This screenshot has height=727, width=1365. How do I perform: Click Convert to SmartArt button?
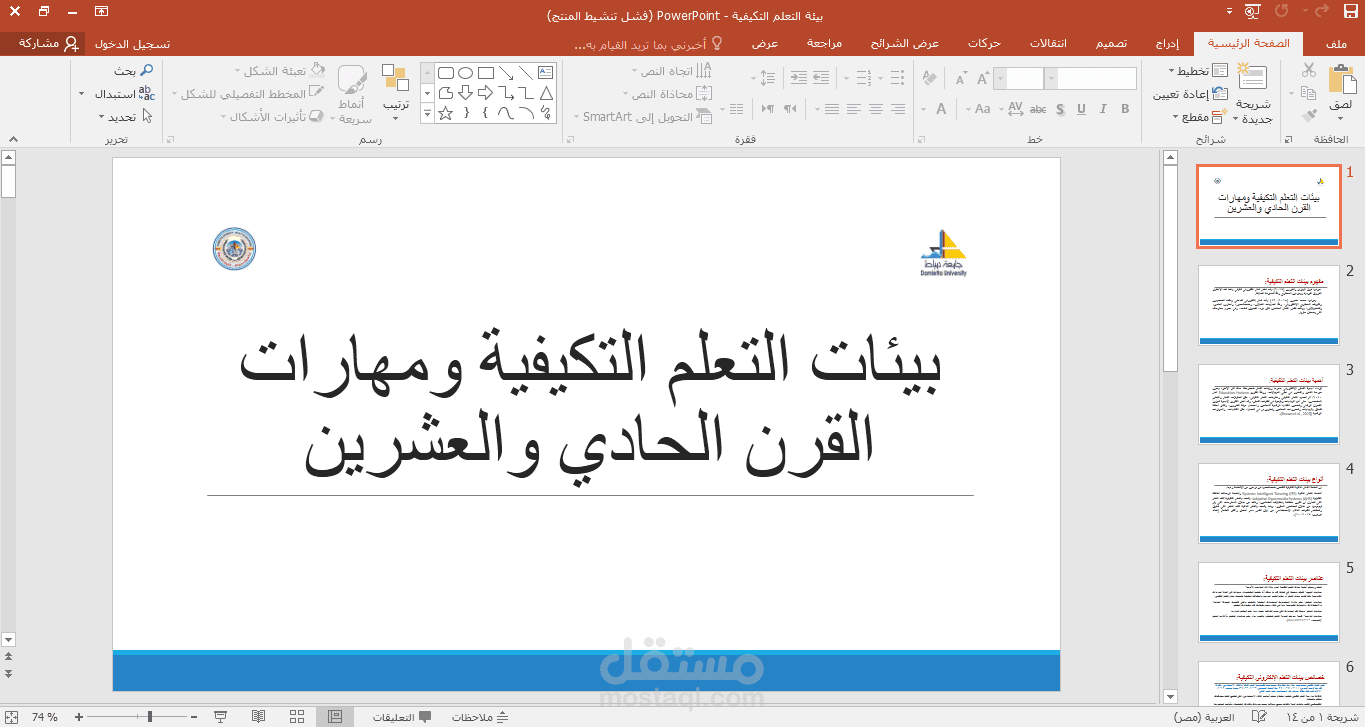[641, 117]
